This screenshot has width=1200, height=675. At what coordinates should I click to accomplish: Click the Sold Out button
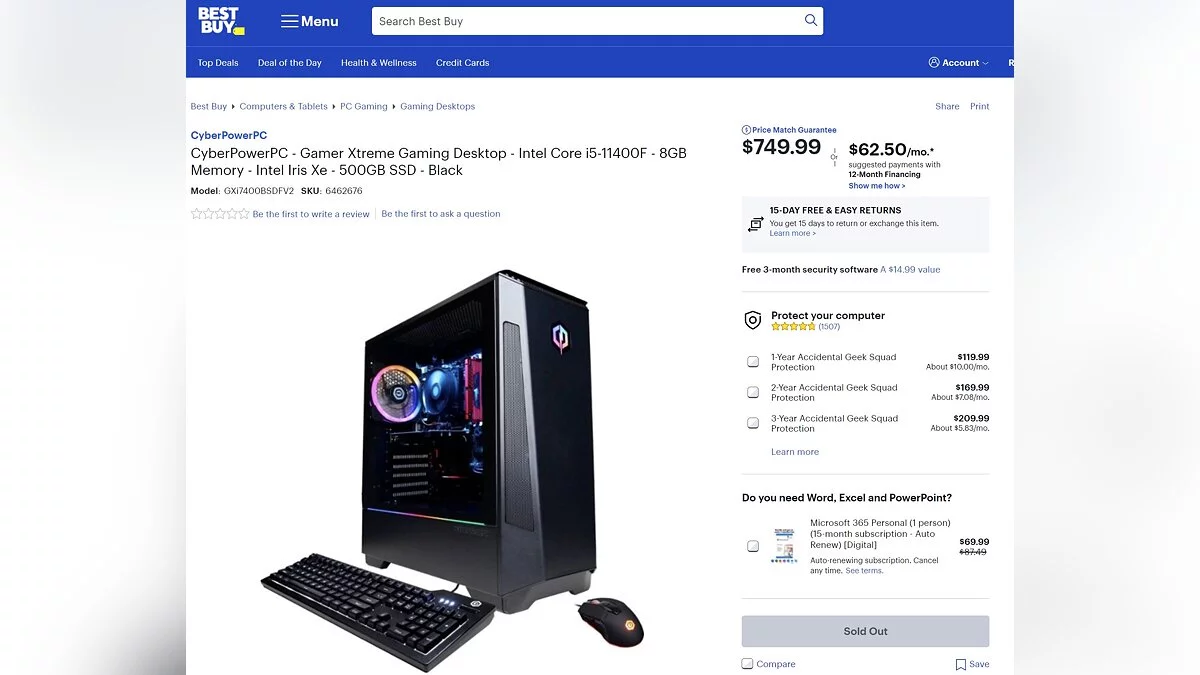point(865,631)
